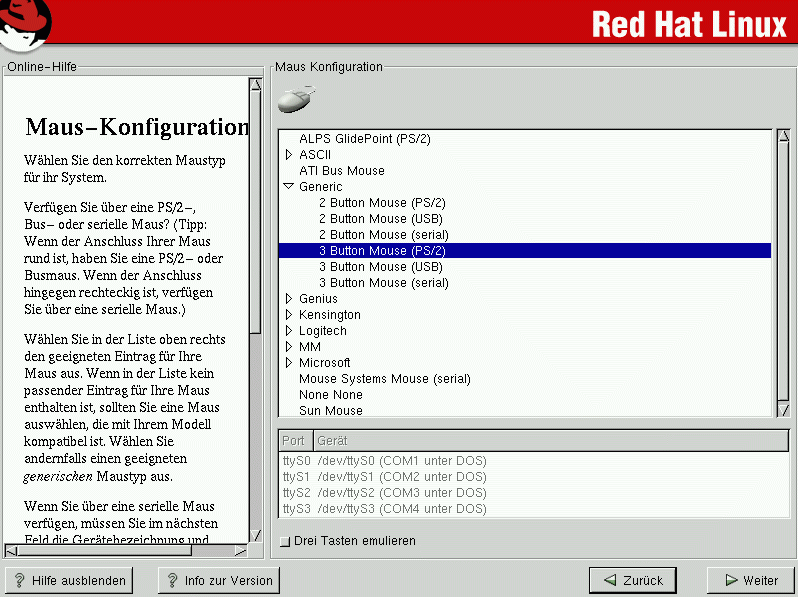This screenshot has width=798, height=597.
Task: Expand the Microsoft mouse category
Action: click(289, 363)
